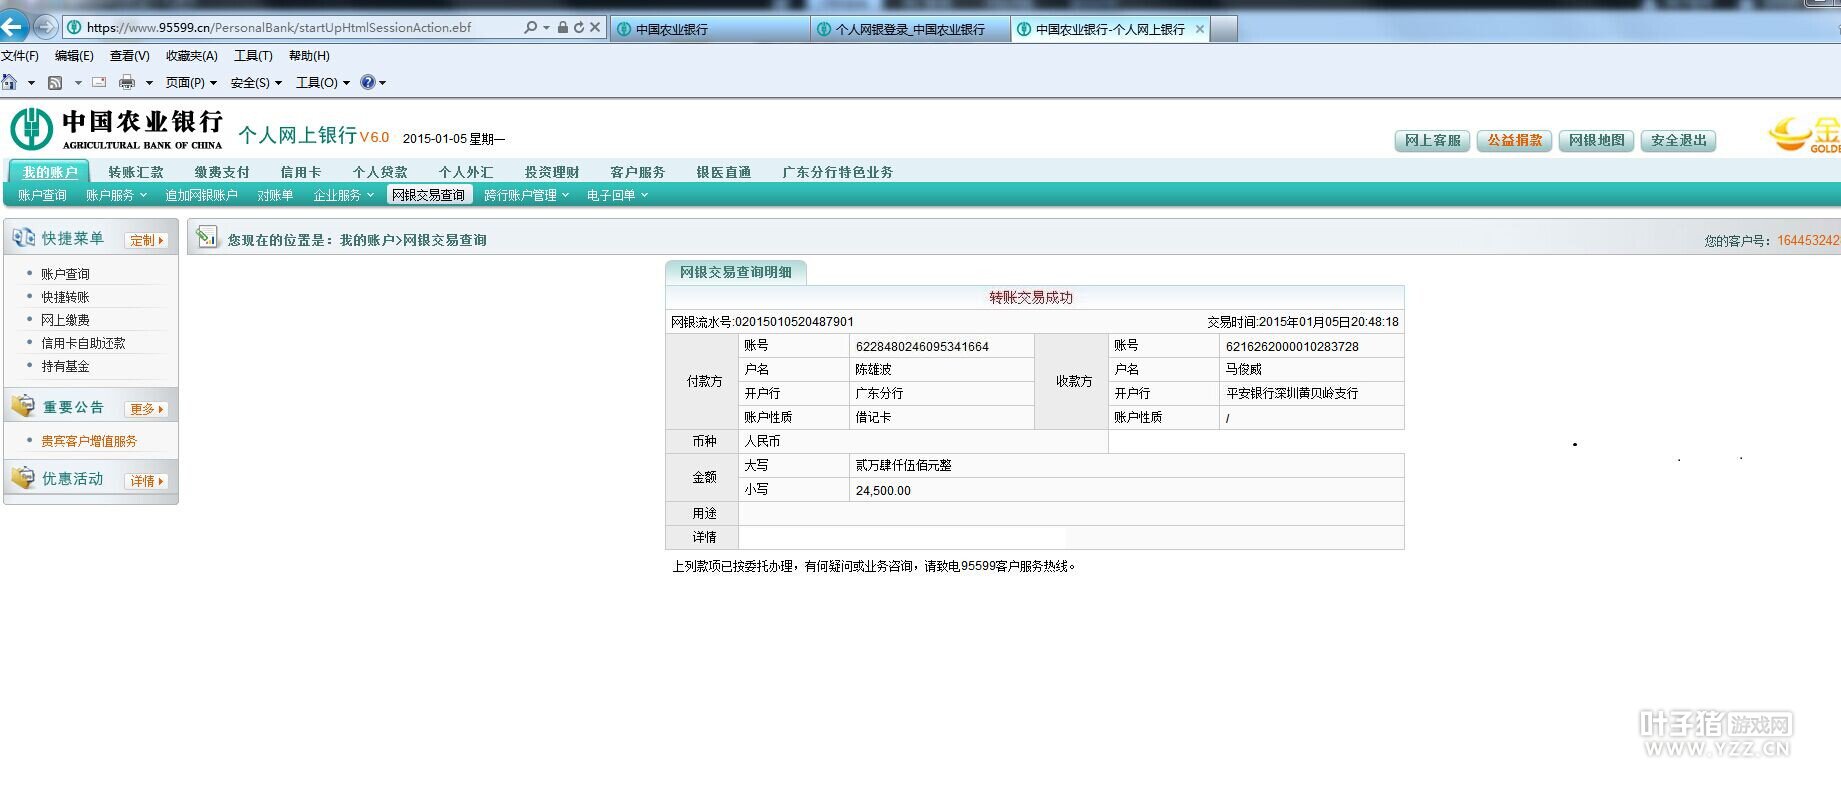This screenshot has height=798, width=1841.
Task: Open address bar search dropdown arrow
Action: tap(546, 28)
